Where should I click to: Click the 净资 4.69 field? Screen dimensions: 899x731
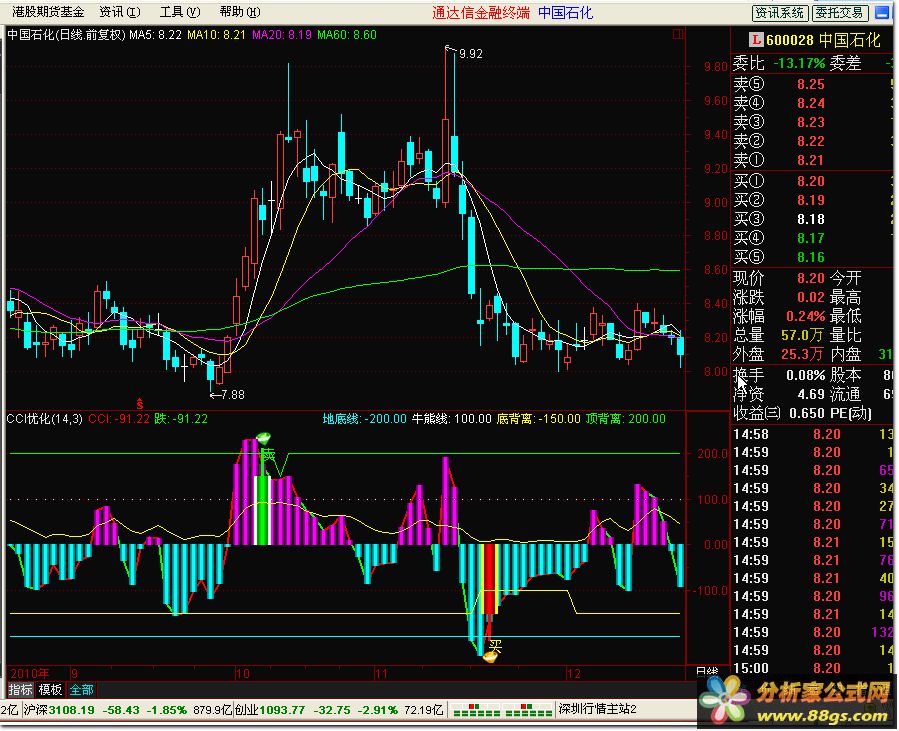point(779,394)
